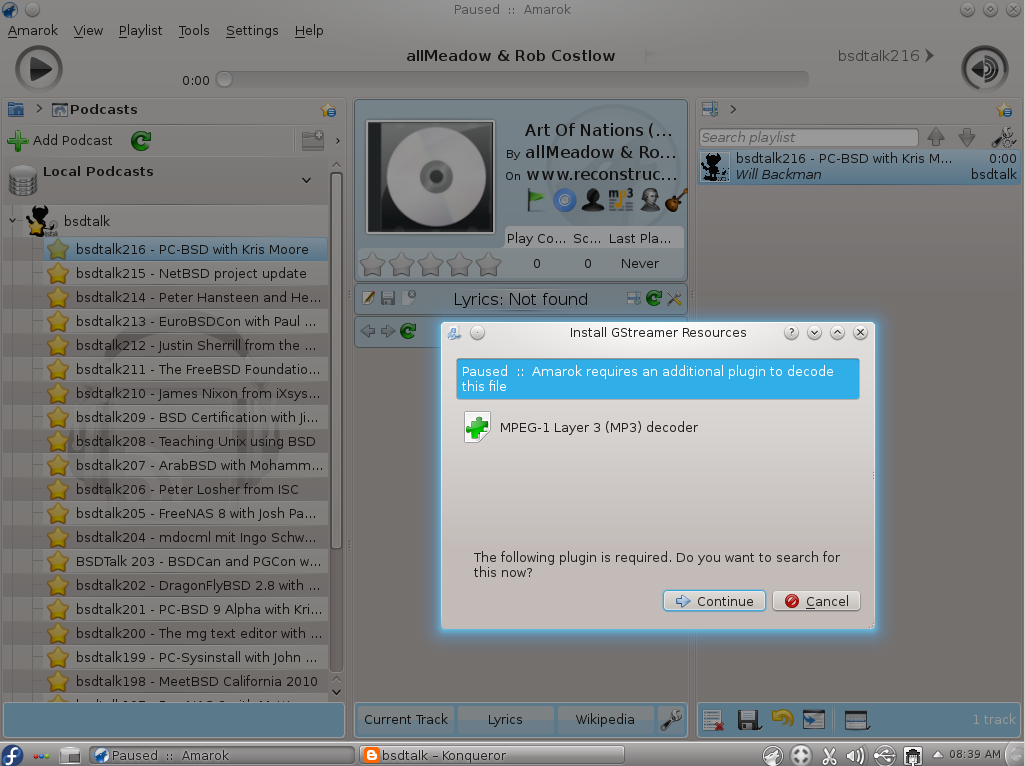This screenshot has width=1025, height=766.
Task: Switch to the Wikipedia applet tab
Action: [x=605, y=720]
